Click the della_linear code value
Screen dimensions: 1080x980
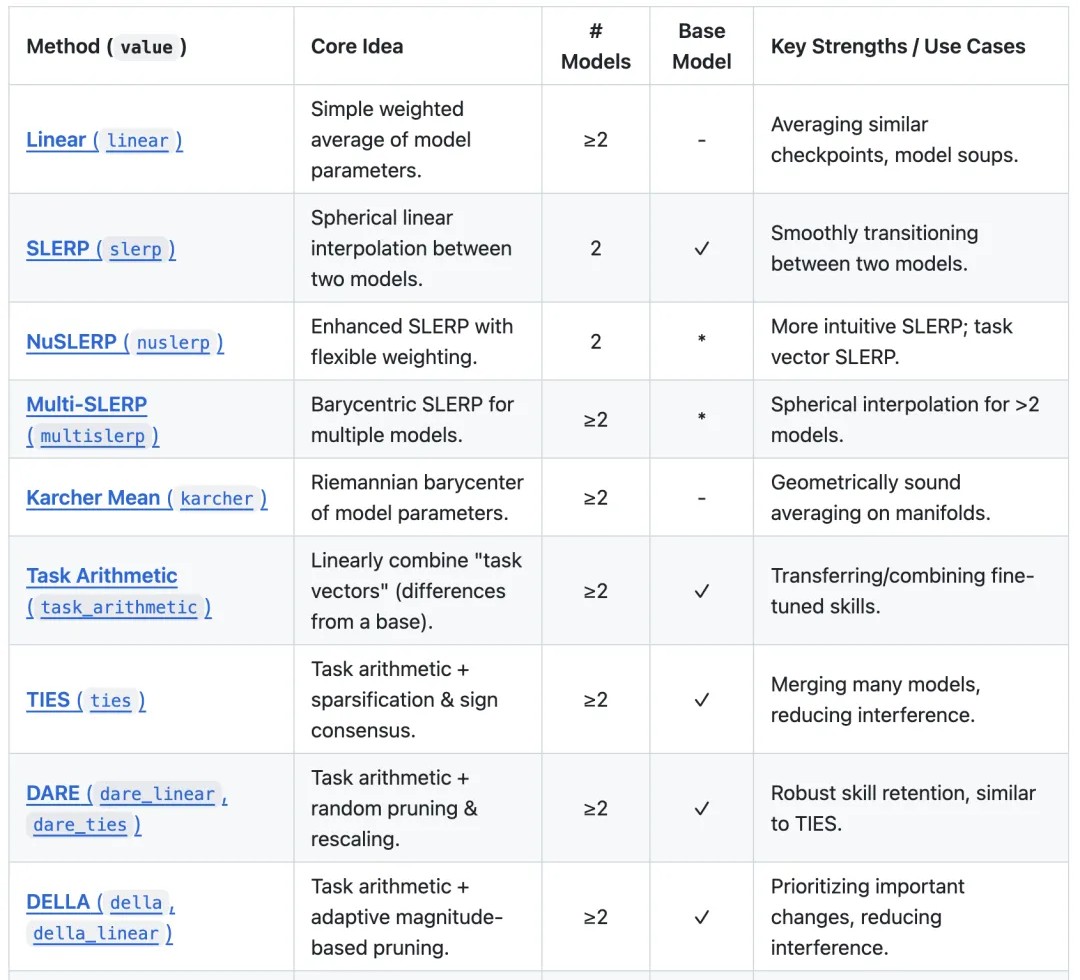click(x=96, y=933)
